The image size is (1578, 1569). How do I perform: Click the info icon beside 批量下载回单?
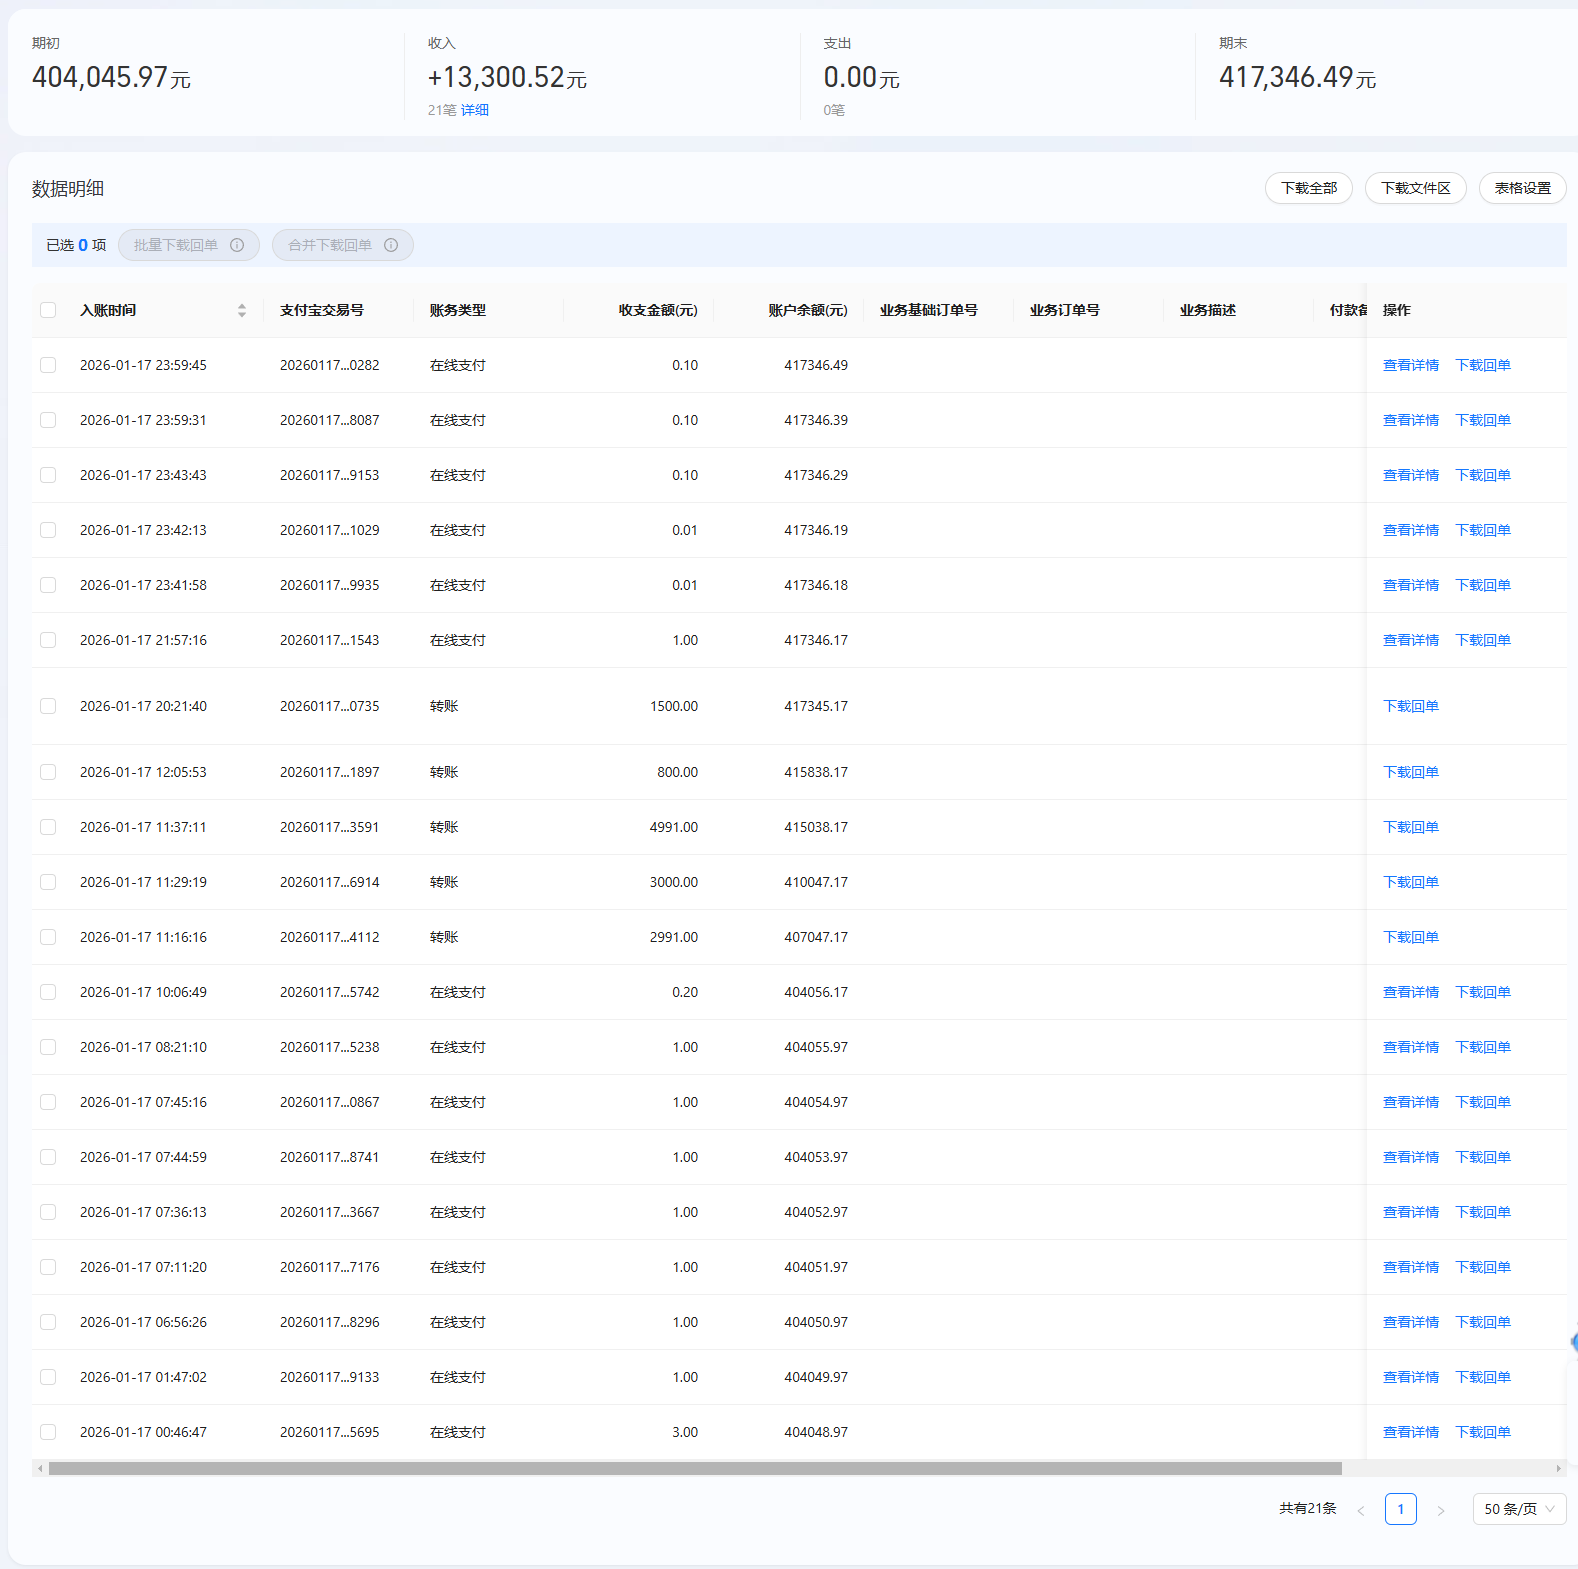pyautogui.click(x=237, y=245)
